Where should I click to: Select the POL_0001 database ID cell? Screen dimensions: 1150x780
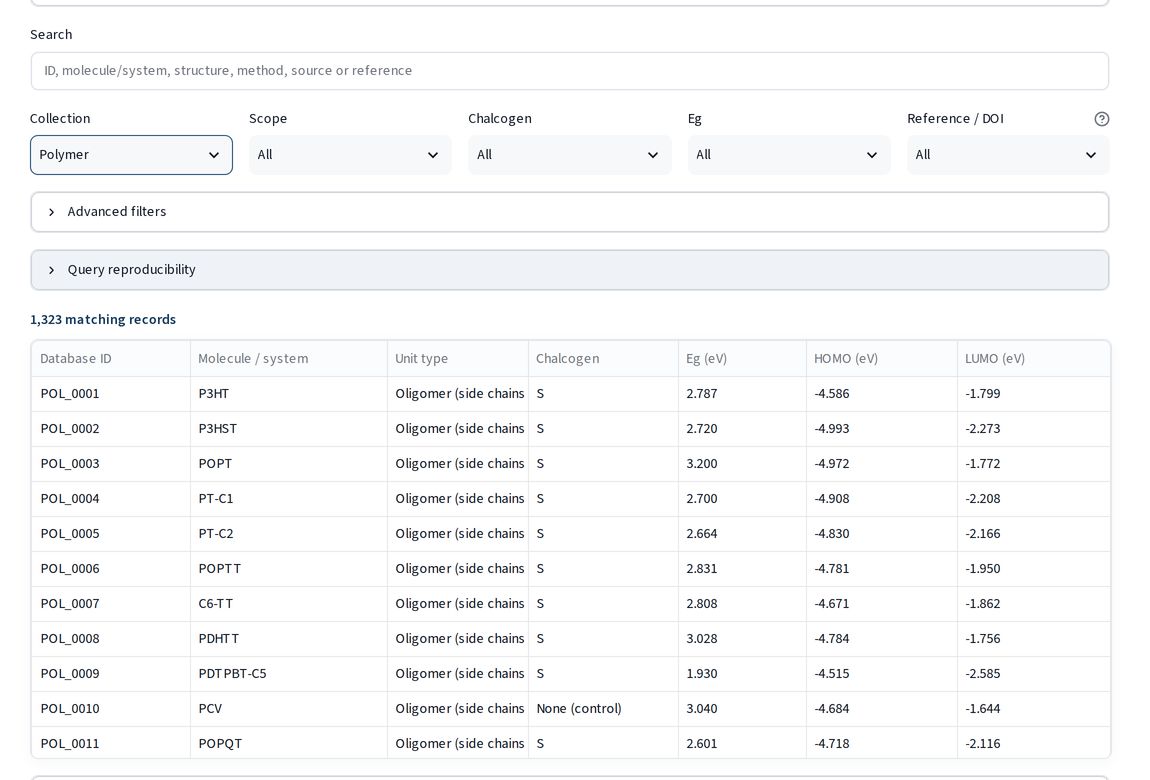(111, 394)
